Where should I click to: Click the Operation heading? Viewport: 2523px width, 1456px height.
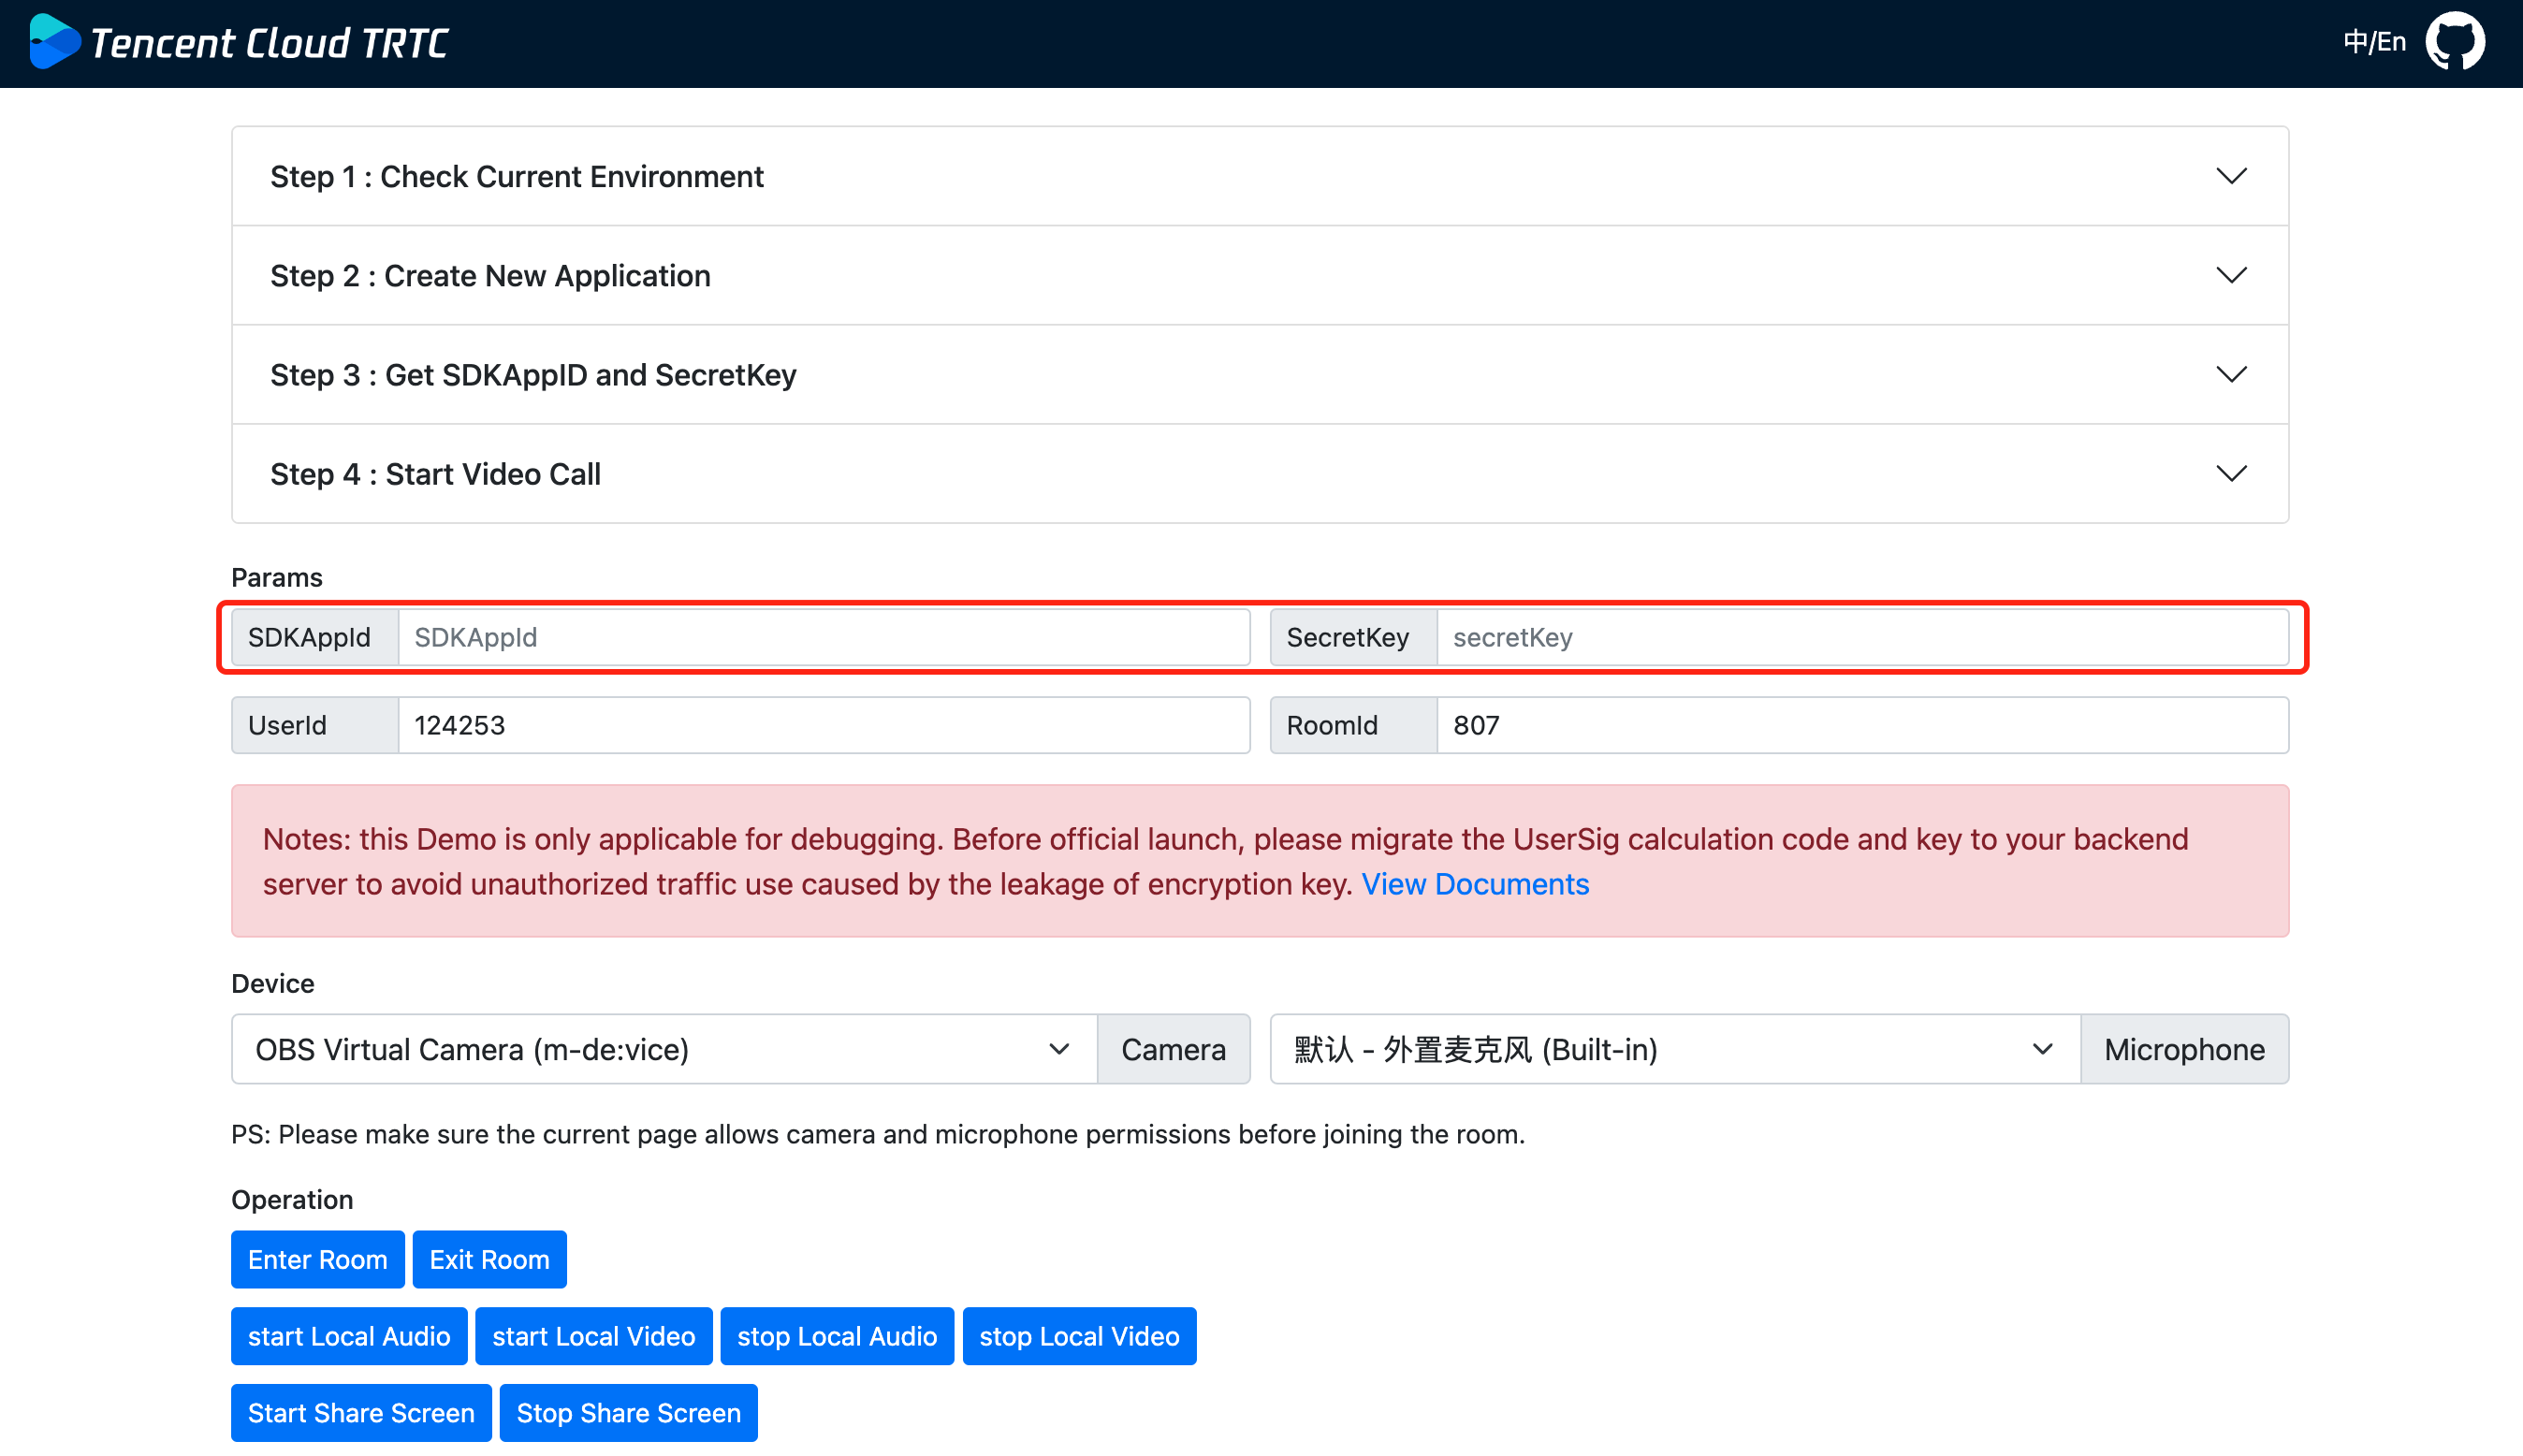click(x=292, y=1199)
